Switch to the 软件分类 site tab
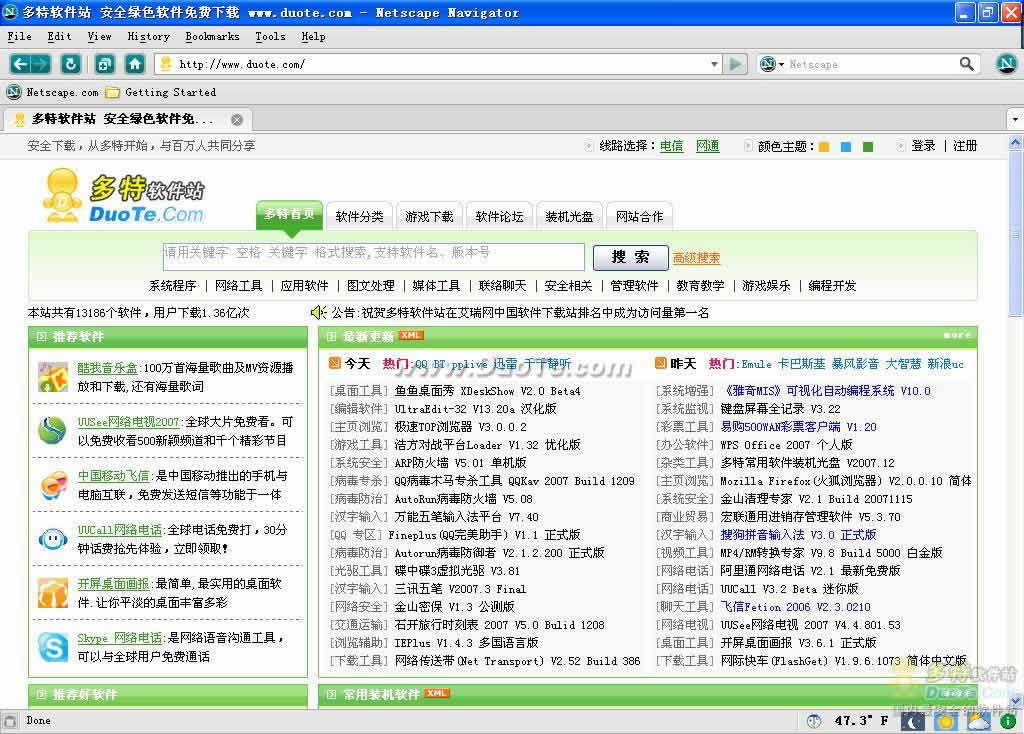Screen dimensions: 1024x734 click(359, 216)
